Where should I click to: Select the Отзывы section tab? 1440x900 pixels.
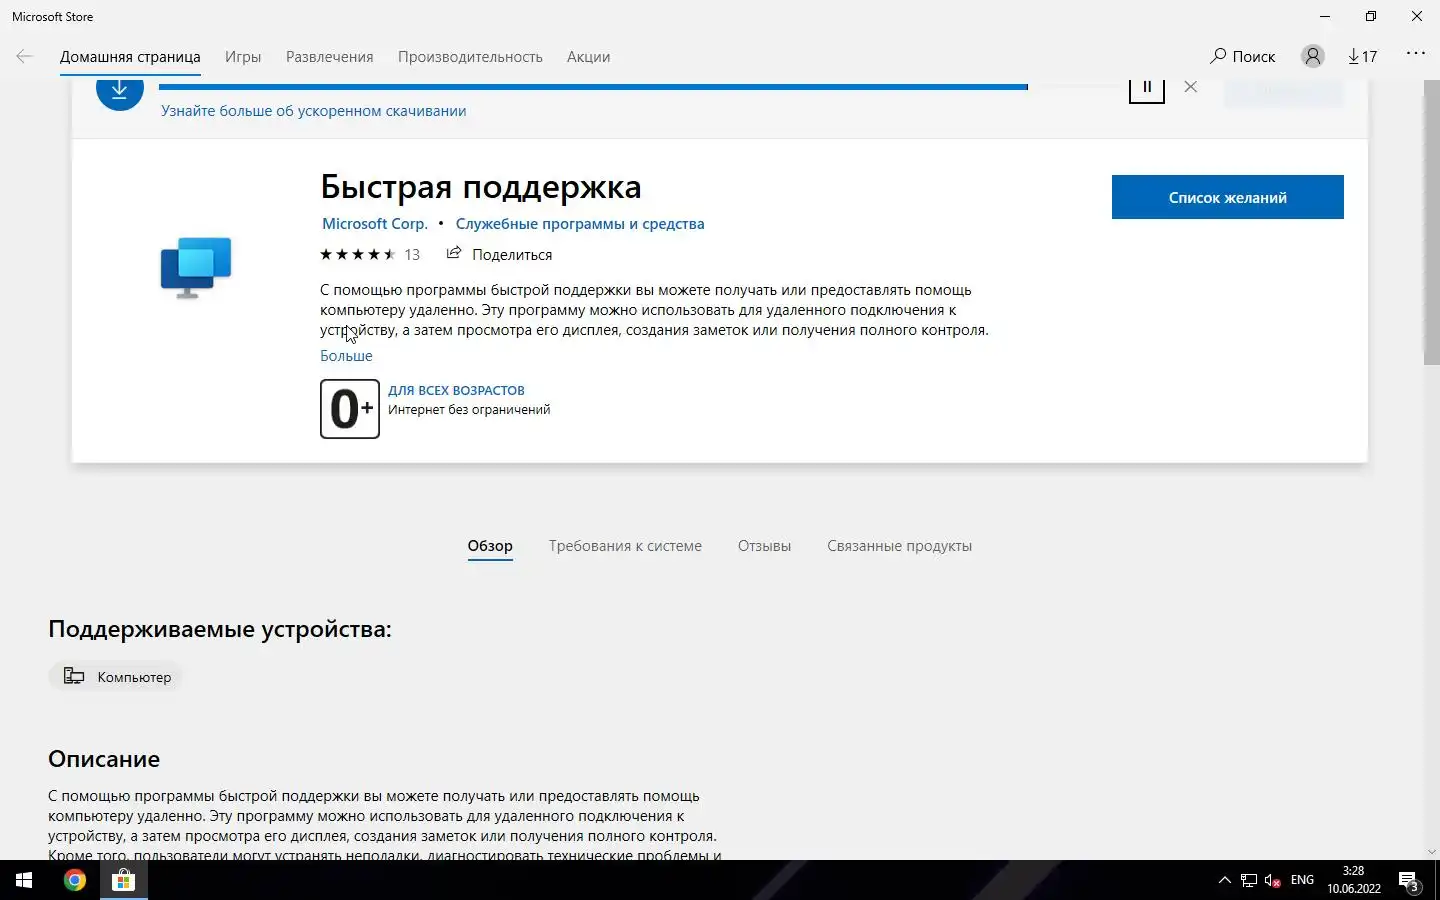tap(764, 546)
